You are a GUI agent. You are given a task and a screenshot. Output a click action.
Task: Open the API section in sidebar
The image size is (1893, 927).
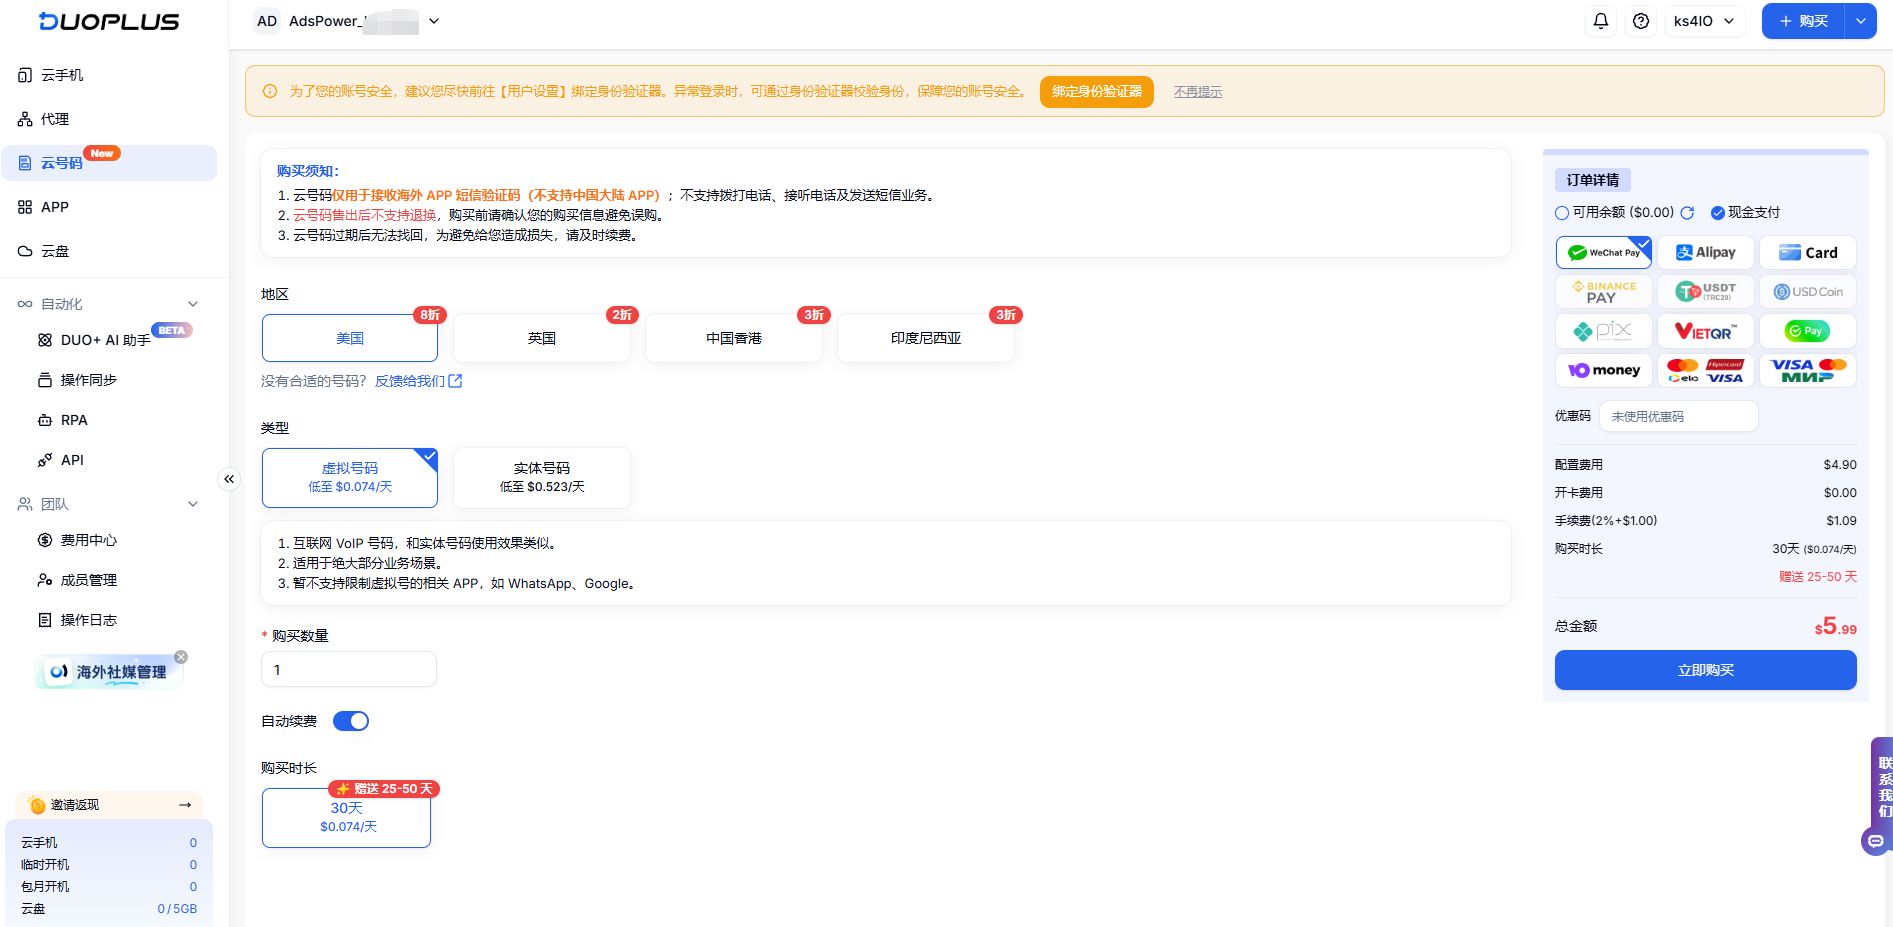(x=71, y=459)
